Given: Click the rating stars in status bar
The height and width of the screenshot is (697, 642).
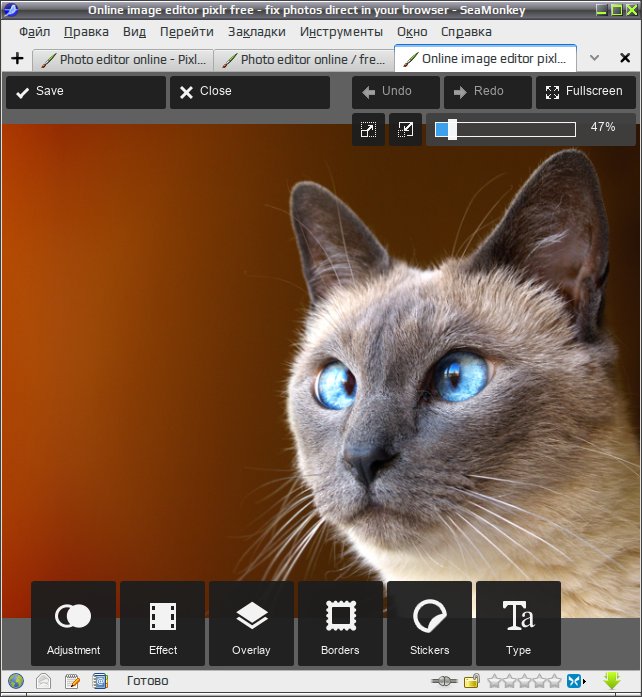Looking at the screenshot, I should click(x=525, y=681).
